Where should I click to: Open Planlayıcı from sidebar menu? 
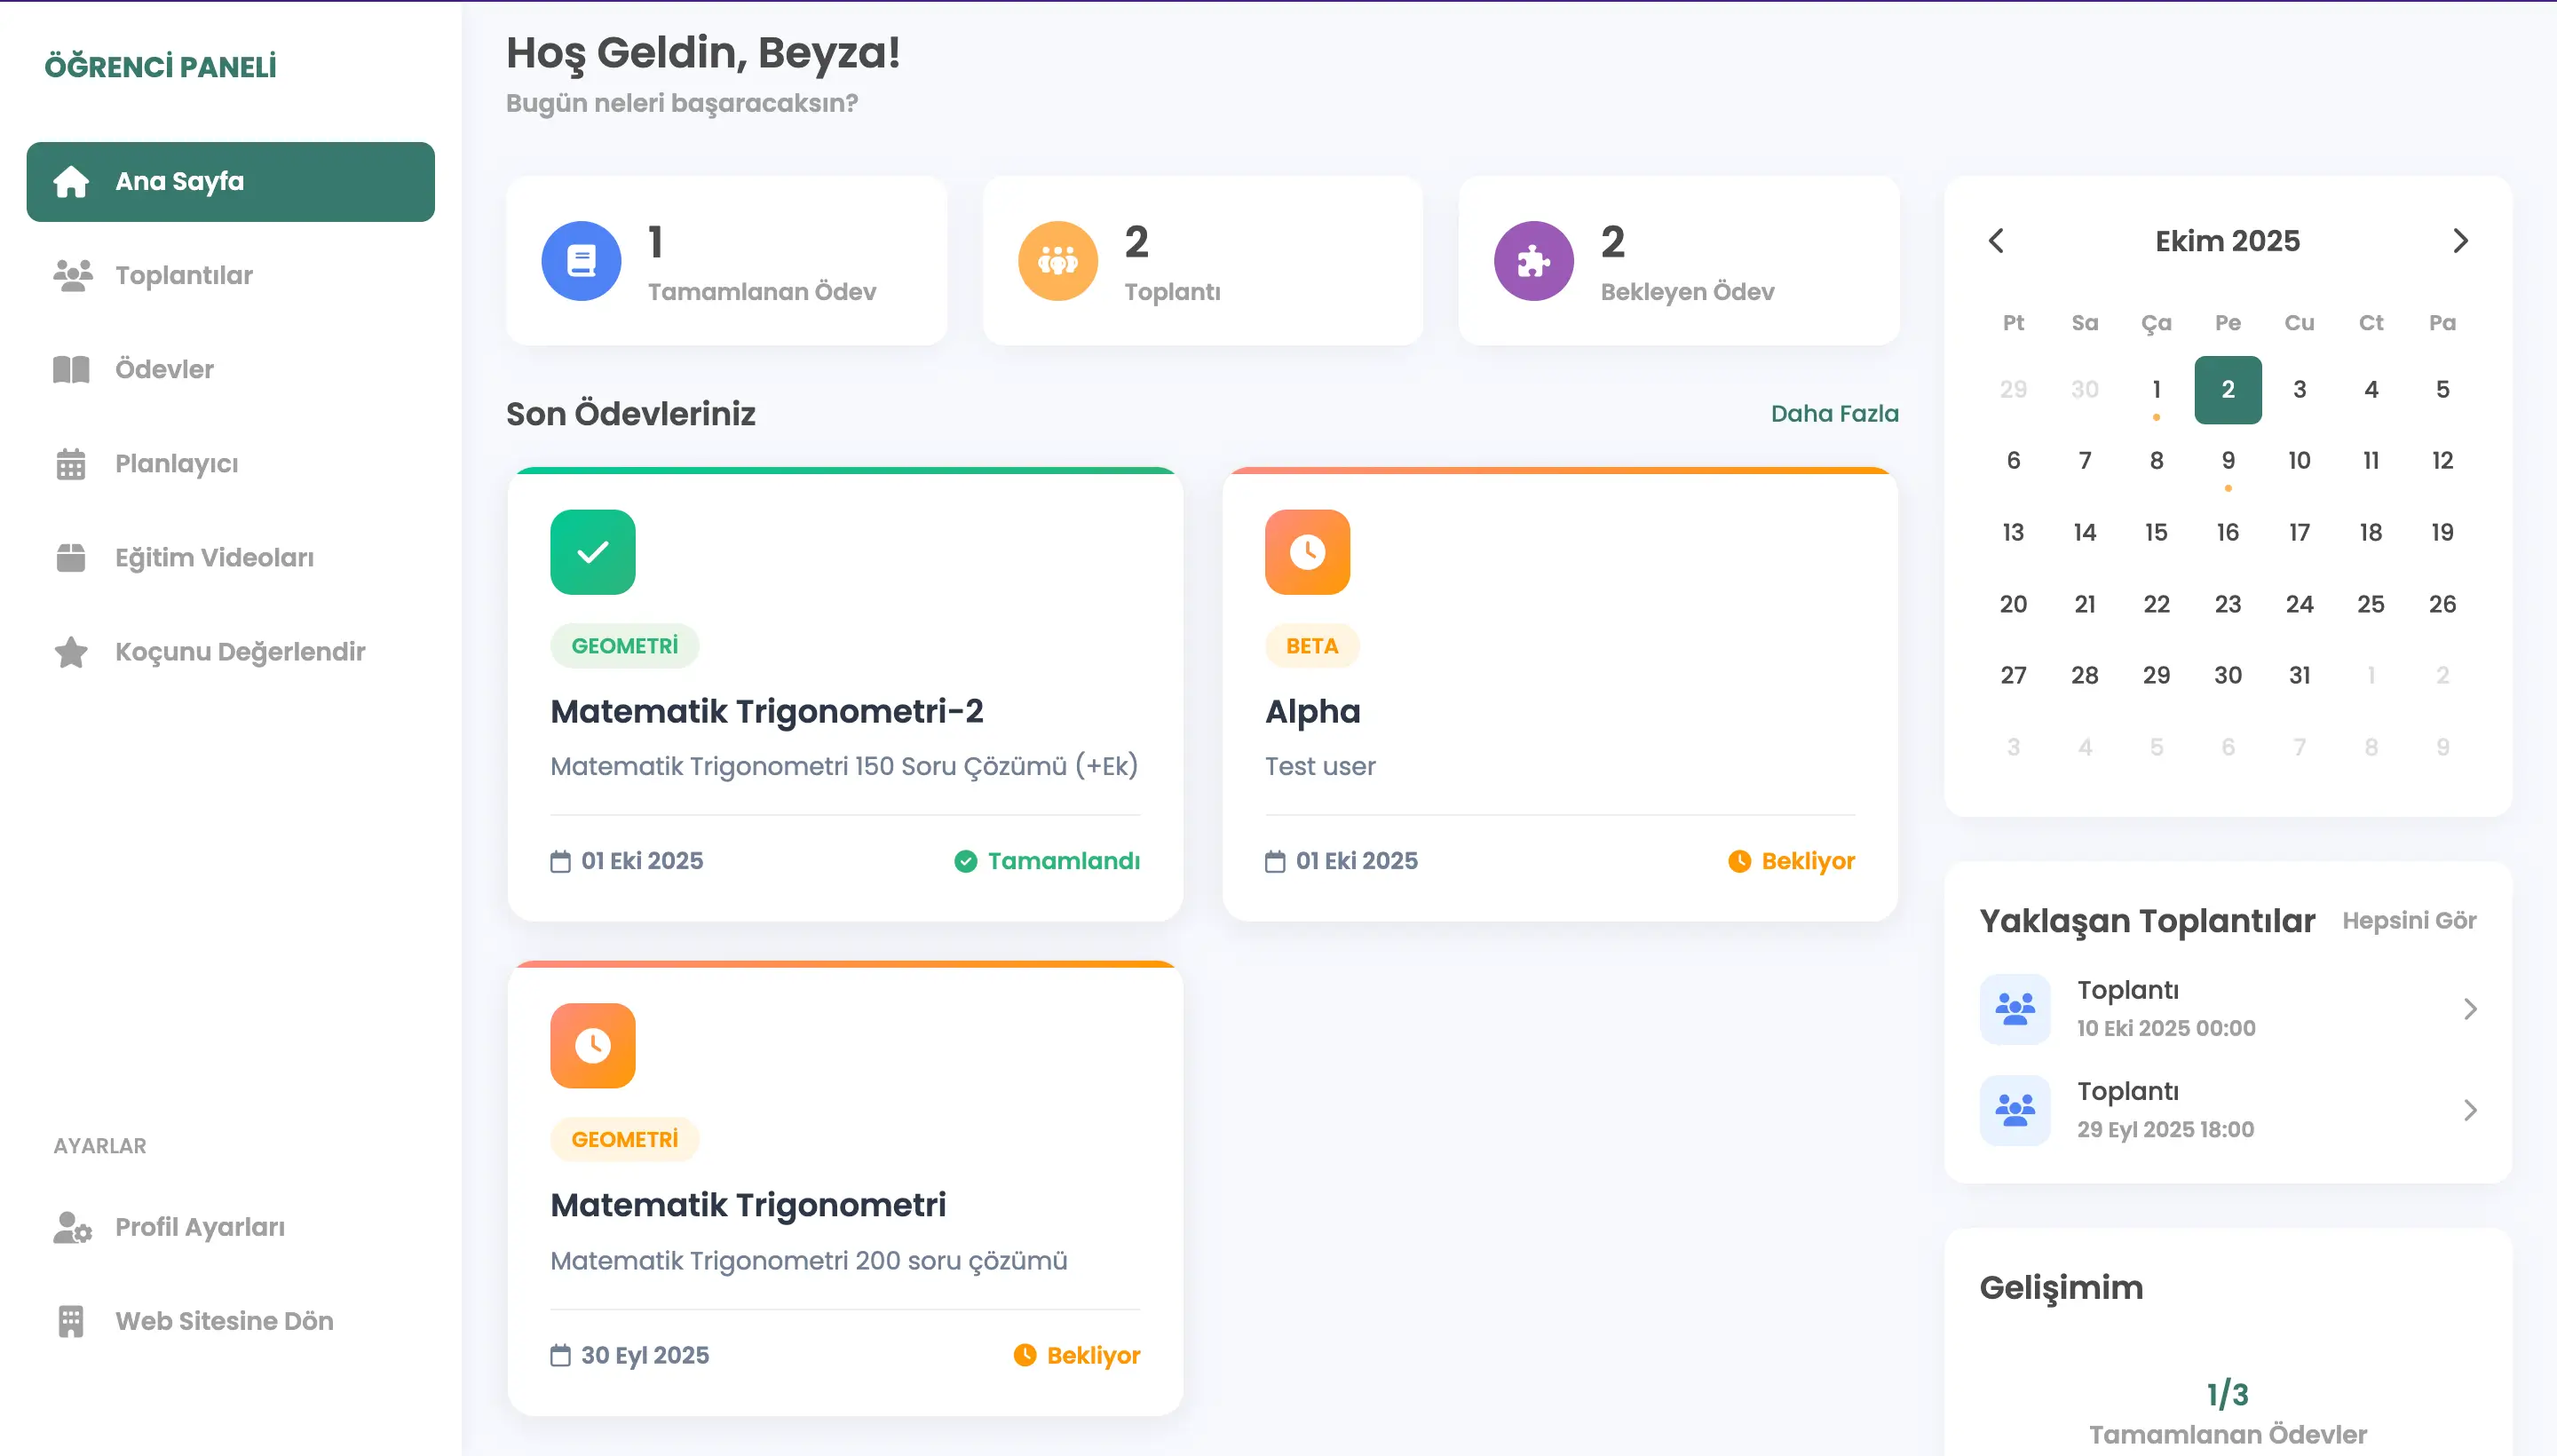tap(176, 464)
